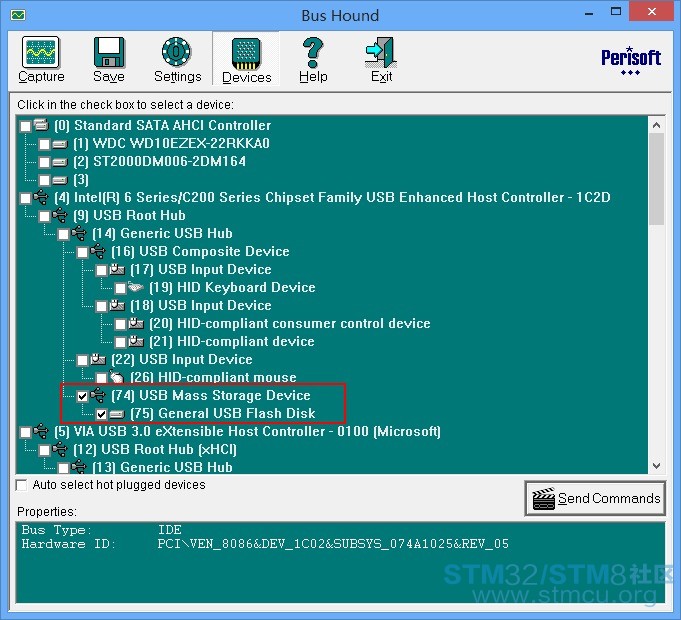This screenshot has height=620, width=681.
Task: Check the VIA USB 3.0 Host Controller box
Action: click(x=26, y=432)
